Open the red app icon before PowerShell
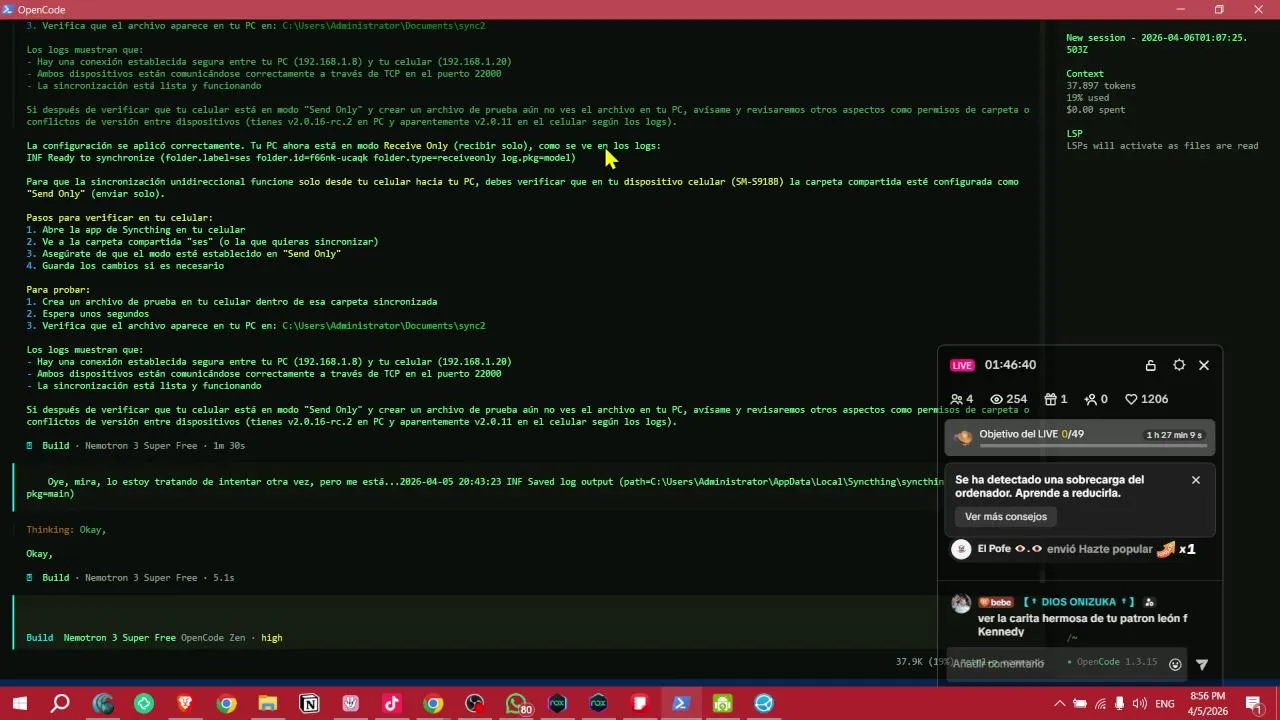The image size is (1280, 720). point(640,704)
